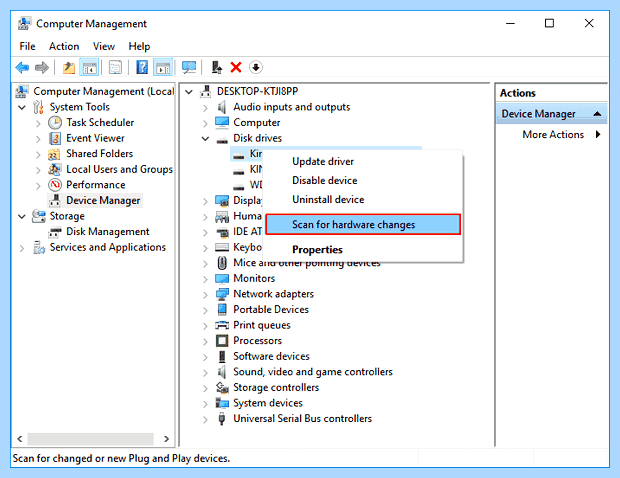Click the red X Uninstall device icon
This screenshot has width=620, height=478.
[236, 68]
